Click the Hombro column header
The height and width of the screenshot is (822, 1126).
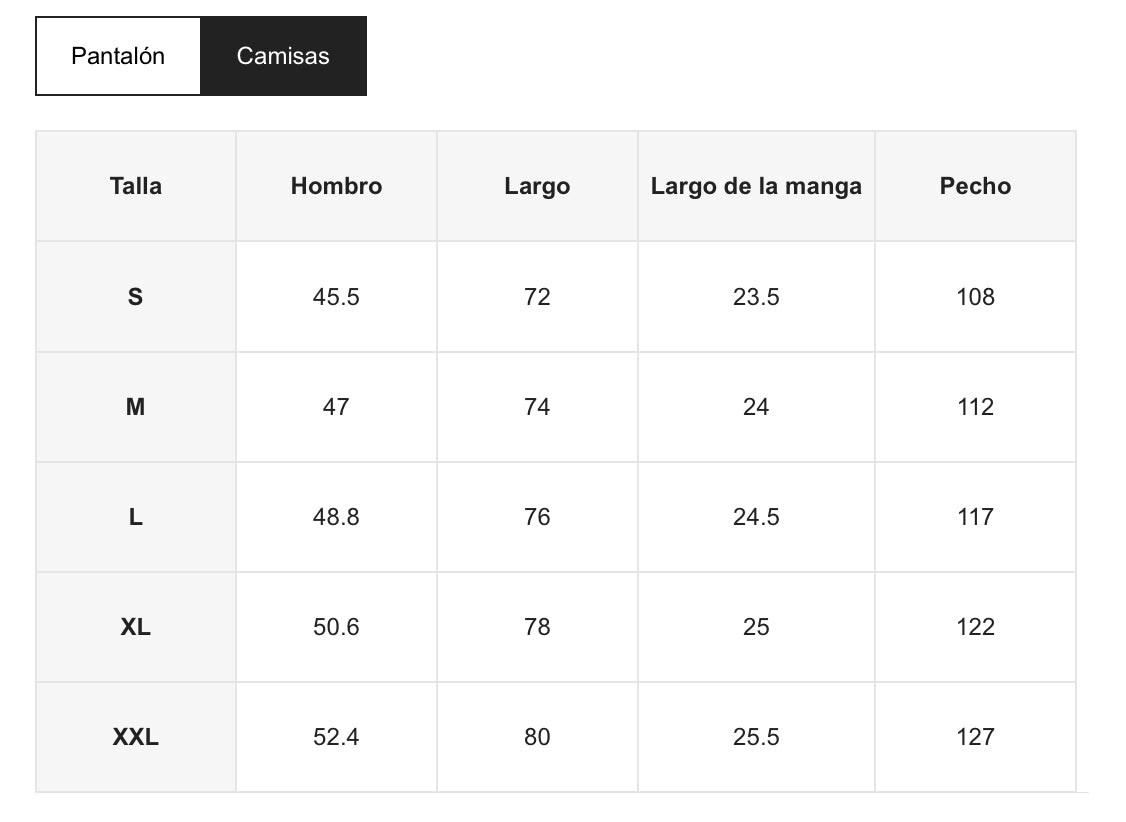(x=336, y=186)
